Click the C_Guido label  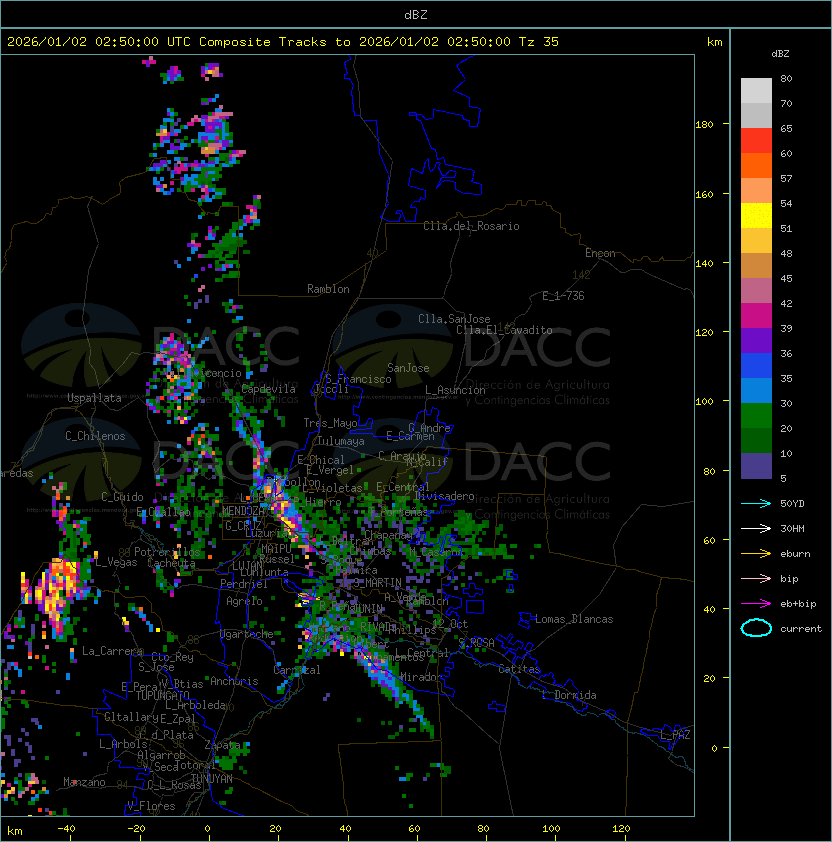122,497
